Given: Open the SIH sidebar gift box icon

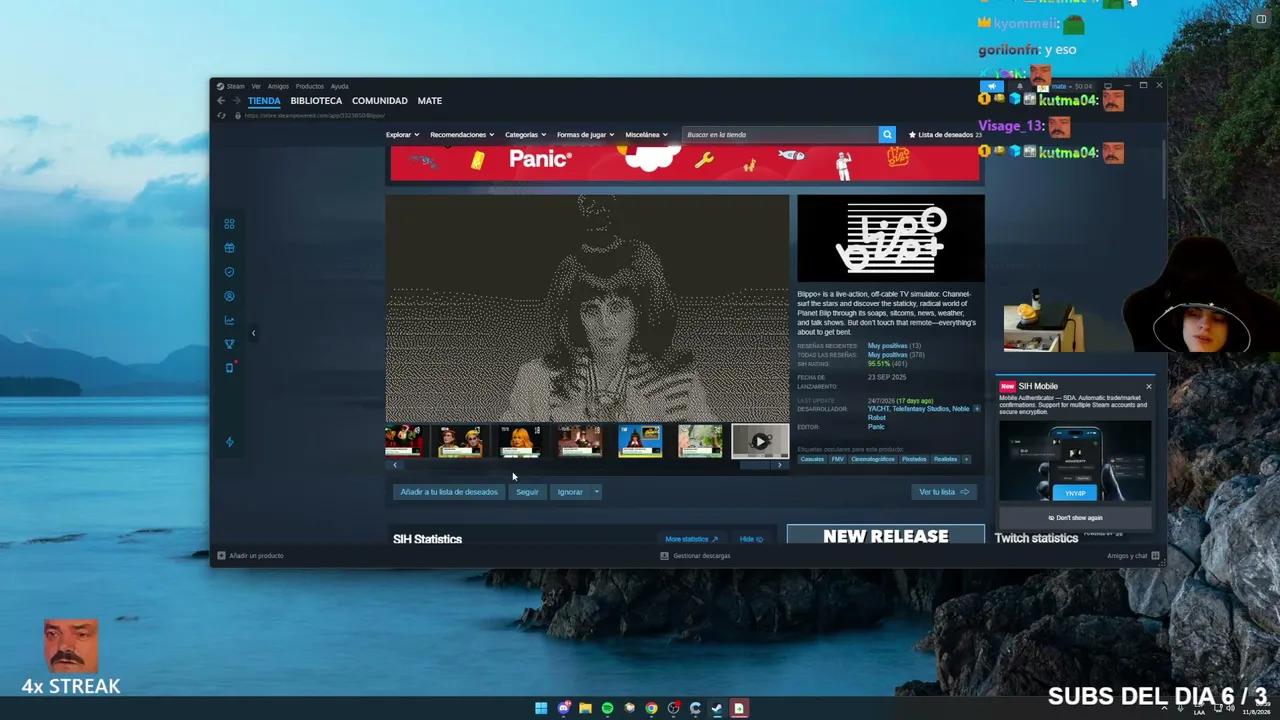Looking at the screenshot, I should [229, 248].
